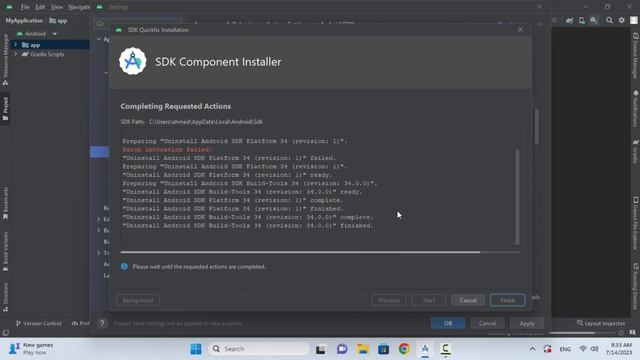Viewport: 640px width, 360px height.
Task: Click the Sync Project with Gradle Files icon
Action: click(x=569, y=20)
